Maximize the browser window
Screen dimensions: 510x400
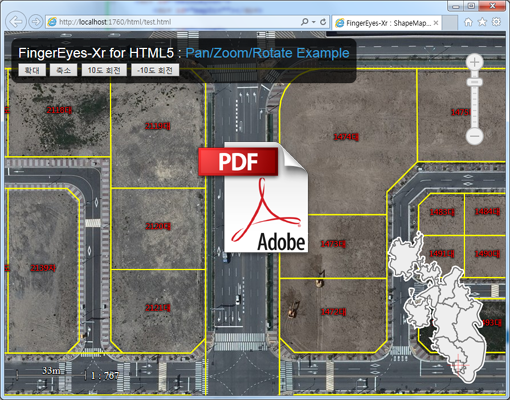471,6
